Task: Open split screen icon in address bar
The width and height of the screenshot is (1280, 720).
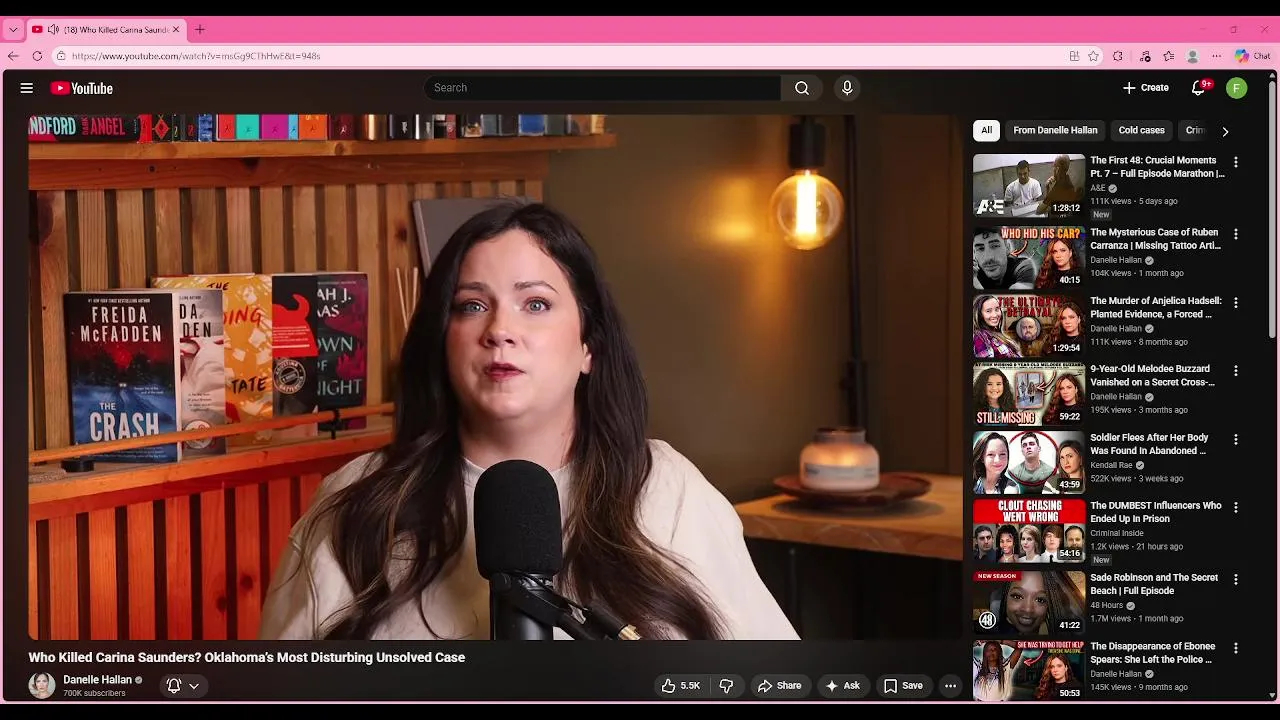Action: [x=1074, y=56]
